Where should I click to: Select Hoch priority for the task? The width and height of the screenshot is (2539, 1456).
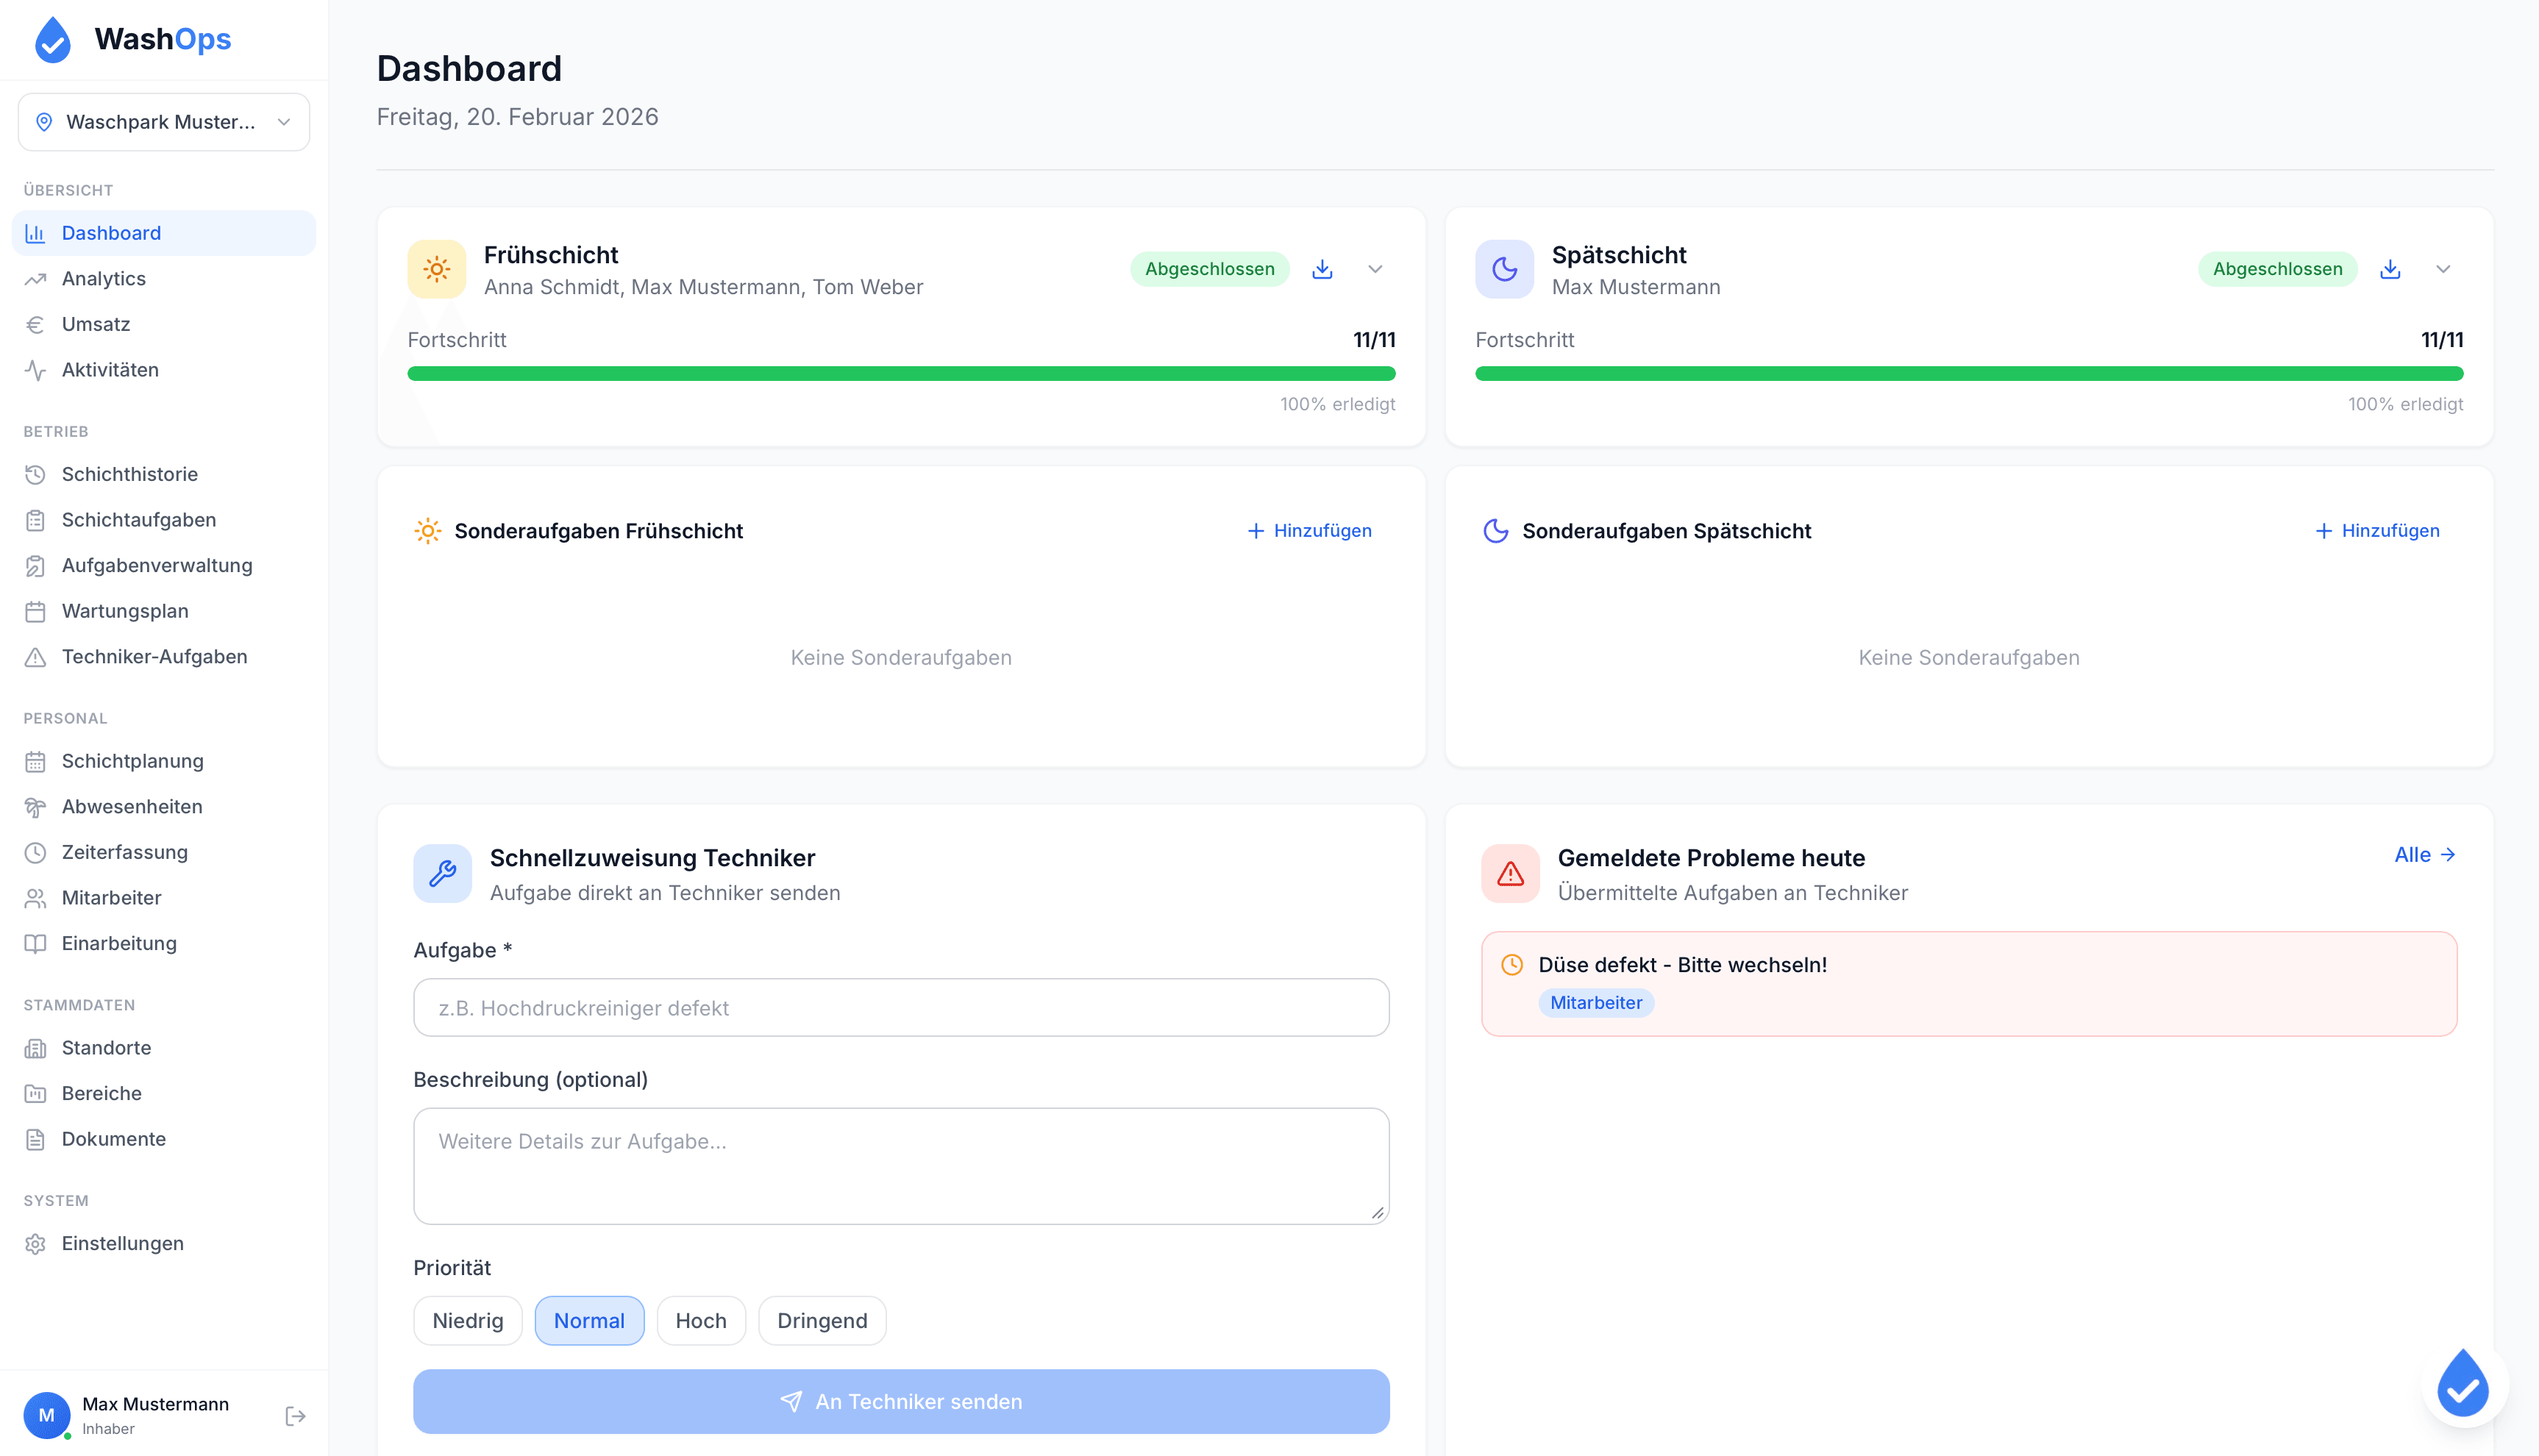click(x=701, y=1320)
